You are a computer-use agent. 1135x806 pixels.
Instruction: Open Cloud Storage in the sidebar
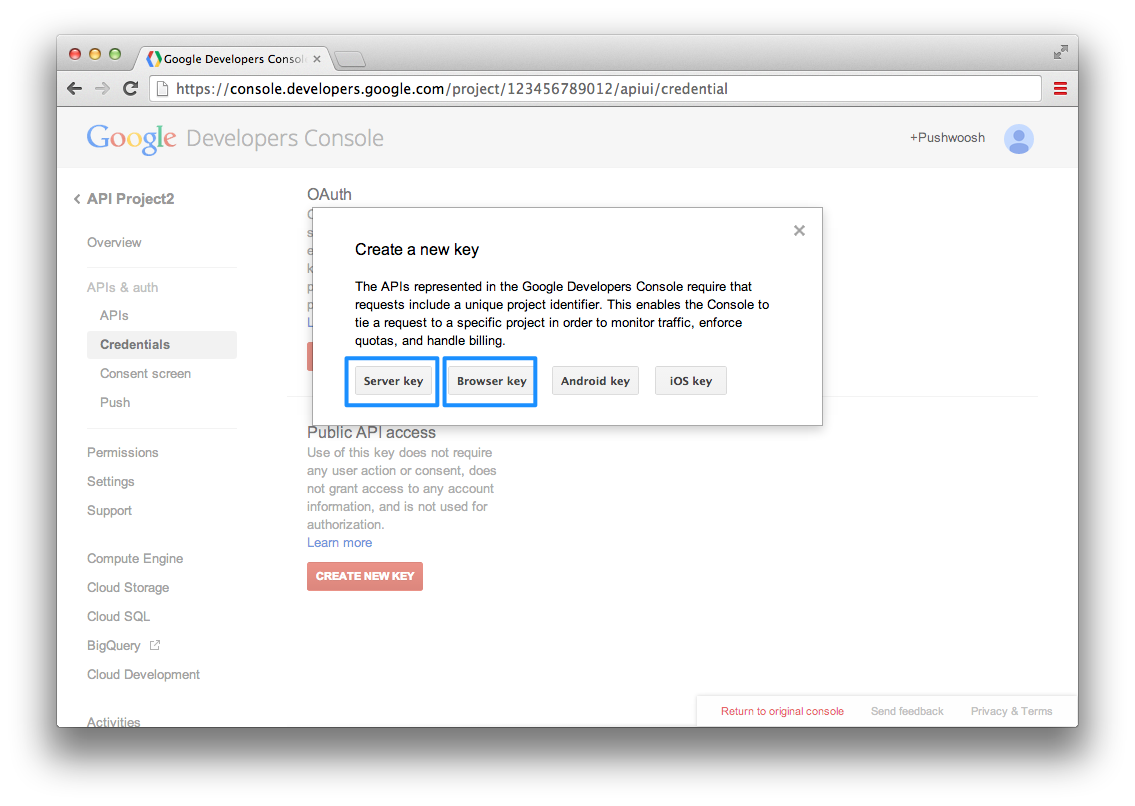(128, 587)
